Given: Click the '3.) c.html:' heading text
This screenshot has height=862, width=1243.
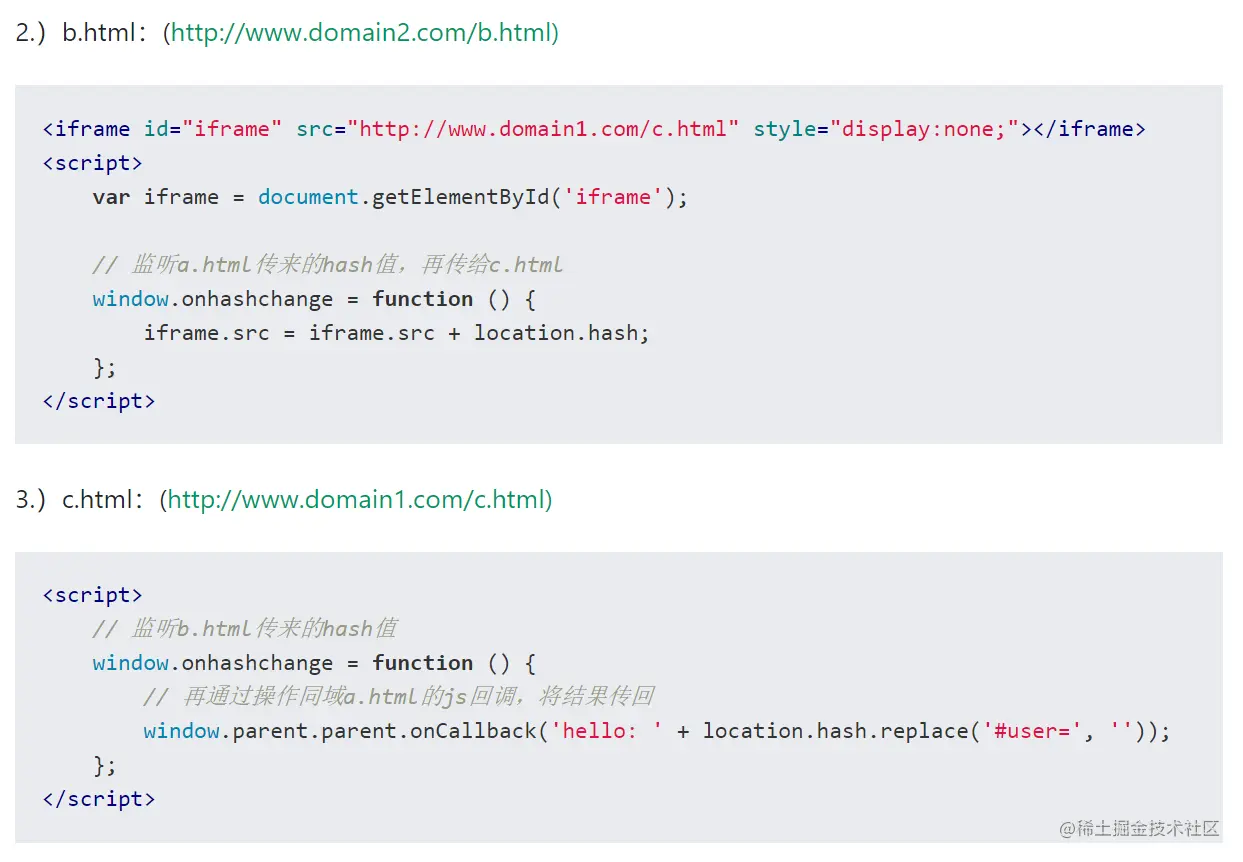Looking at the screenshot, I should 79,499.
